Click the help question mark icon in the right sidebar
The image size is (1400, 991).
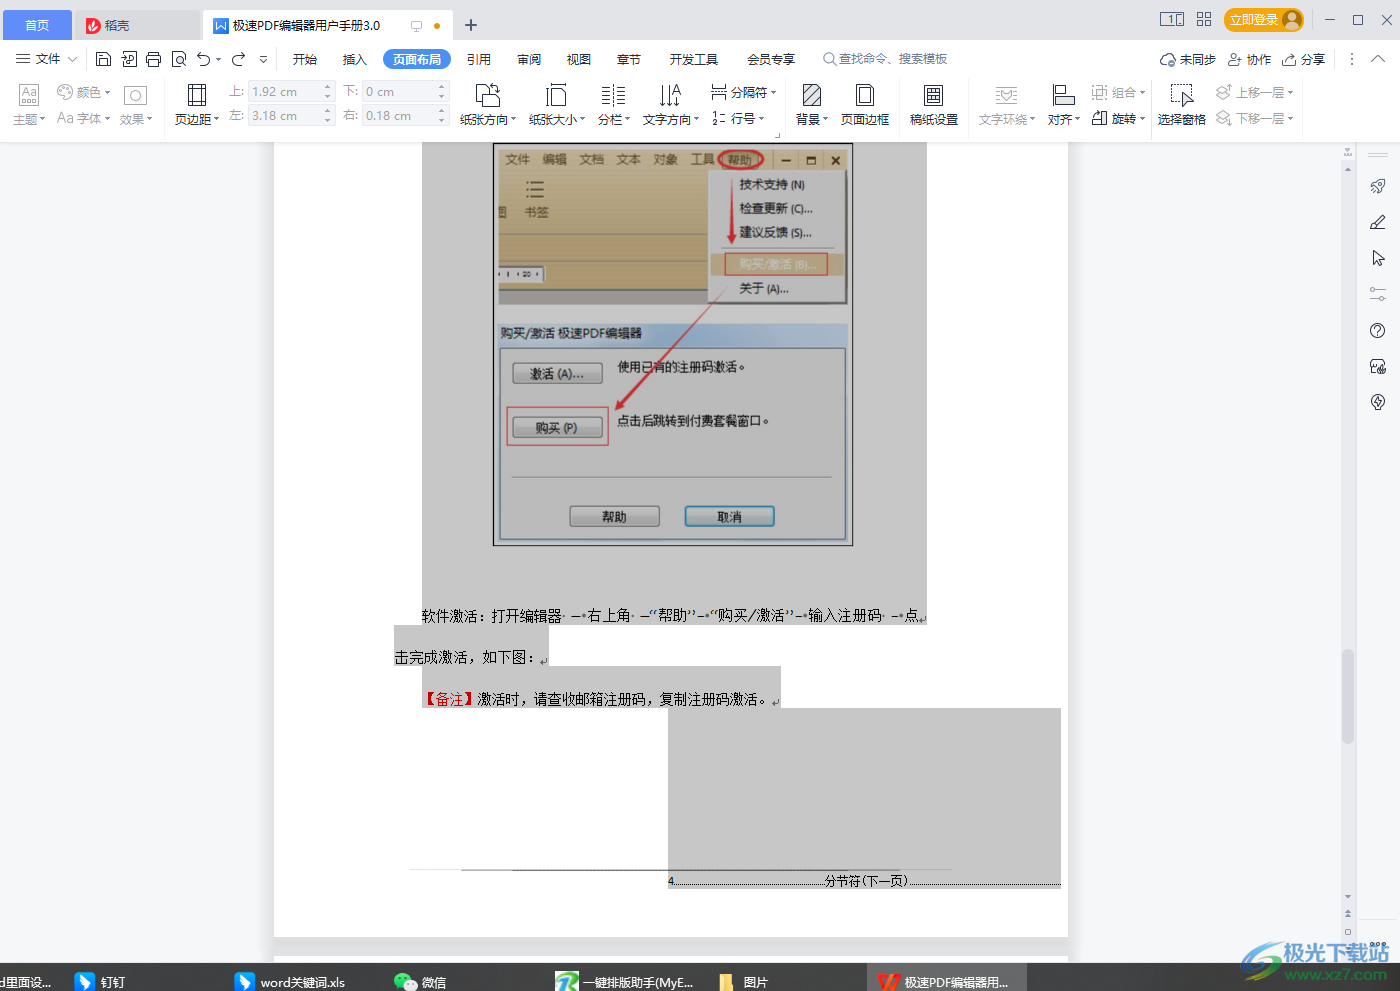coord(1378,330)
